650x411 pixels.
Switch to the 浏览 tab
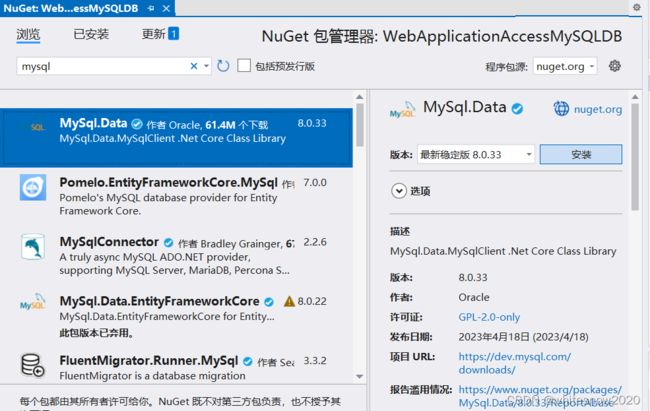click(x=28, y=34)
